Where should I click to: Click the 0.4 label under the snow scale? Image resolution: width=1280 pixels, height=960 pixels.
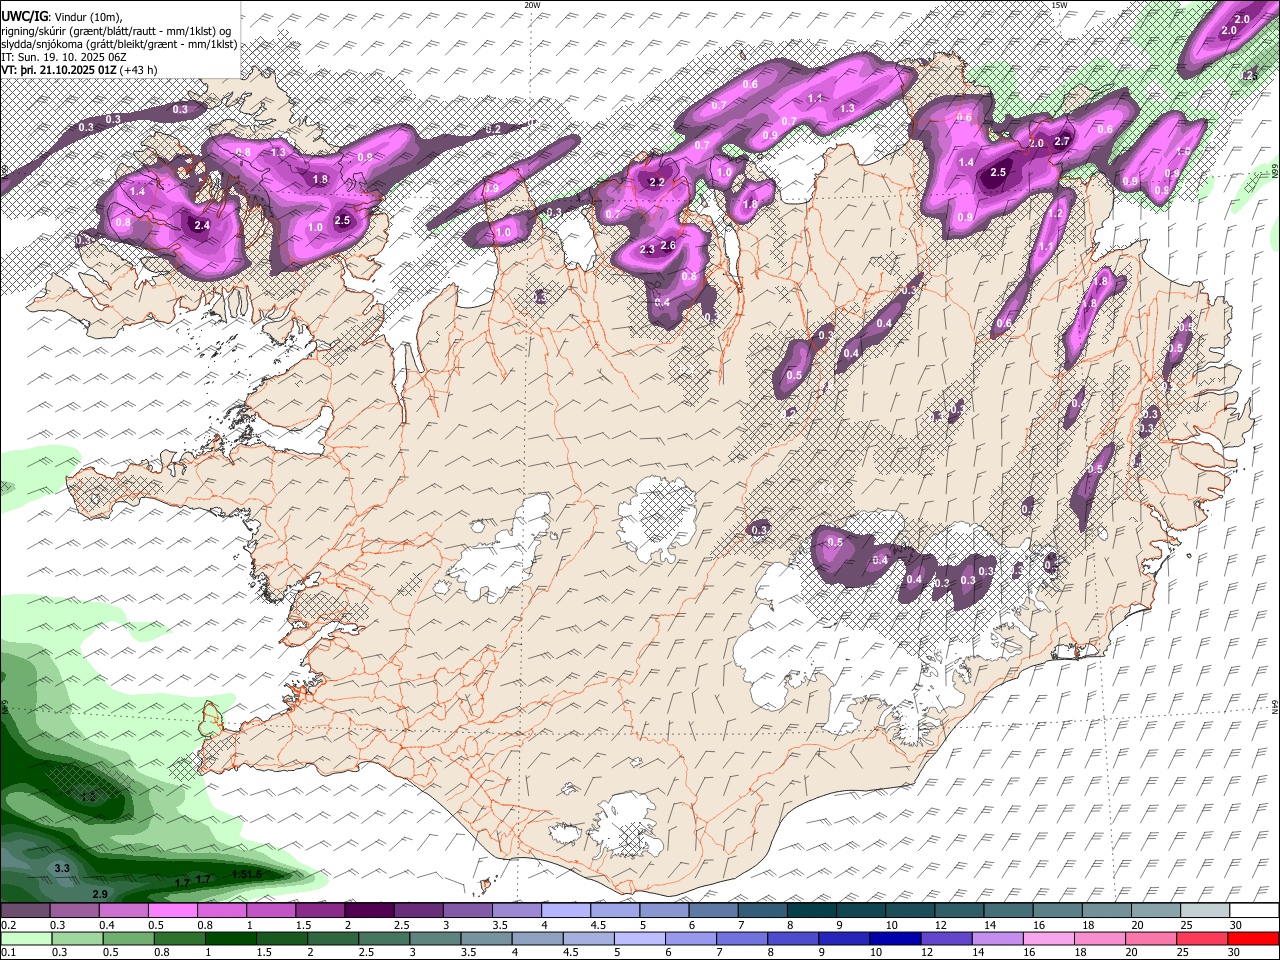click(x=107, y=925)
